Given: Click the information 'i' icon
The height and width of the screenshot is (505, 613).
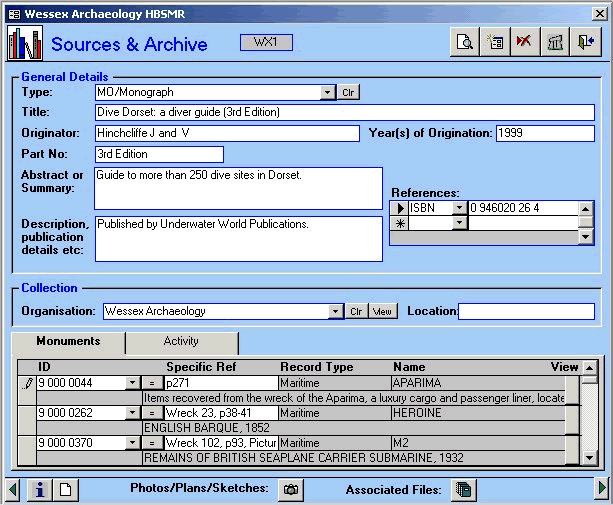Looking at the screenshot, I should (38, 489).
